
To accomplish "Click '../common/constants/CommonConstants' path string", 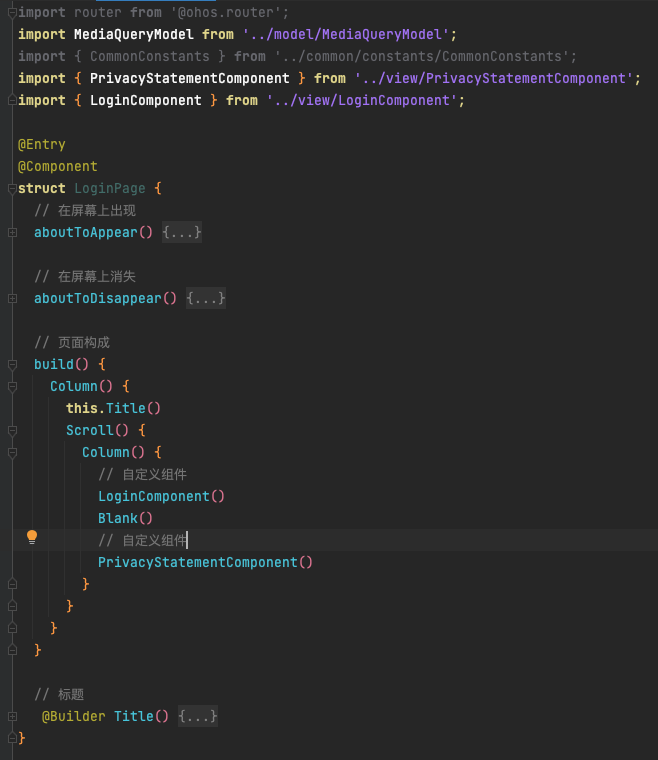I will point(422,56).
